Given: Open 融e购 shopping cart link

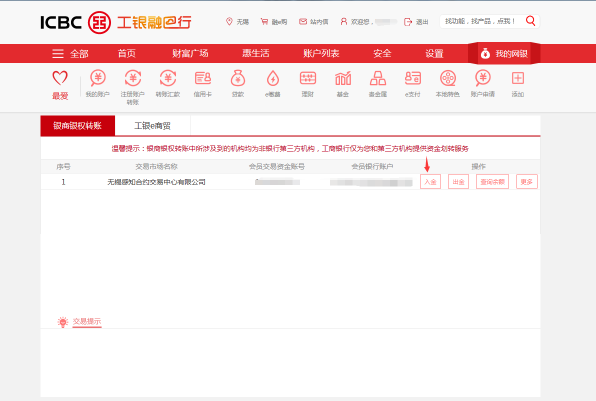Looking at the screenshot, I should tap(274, 22).
